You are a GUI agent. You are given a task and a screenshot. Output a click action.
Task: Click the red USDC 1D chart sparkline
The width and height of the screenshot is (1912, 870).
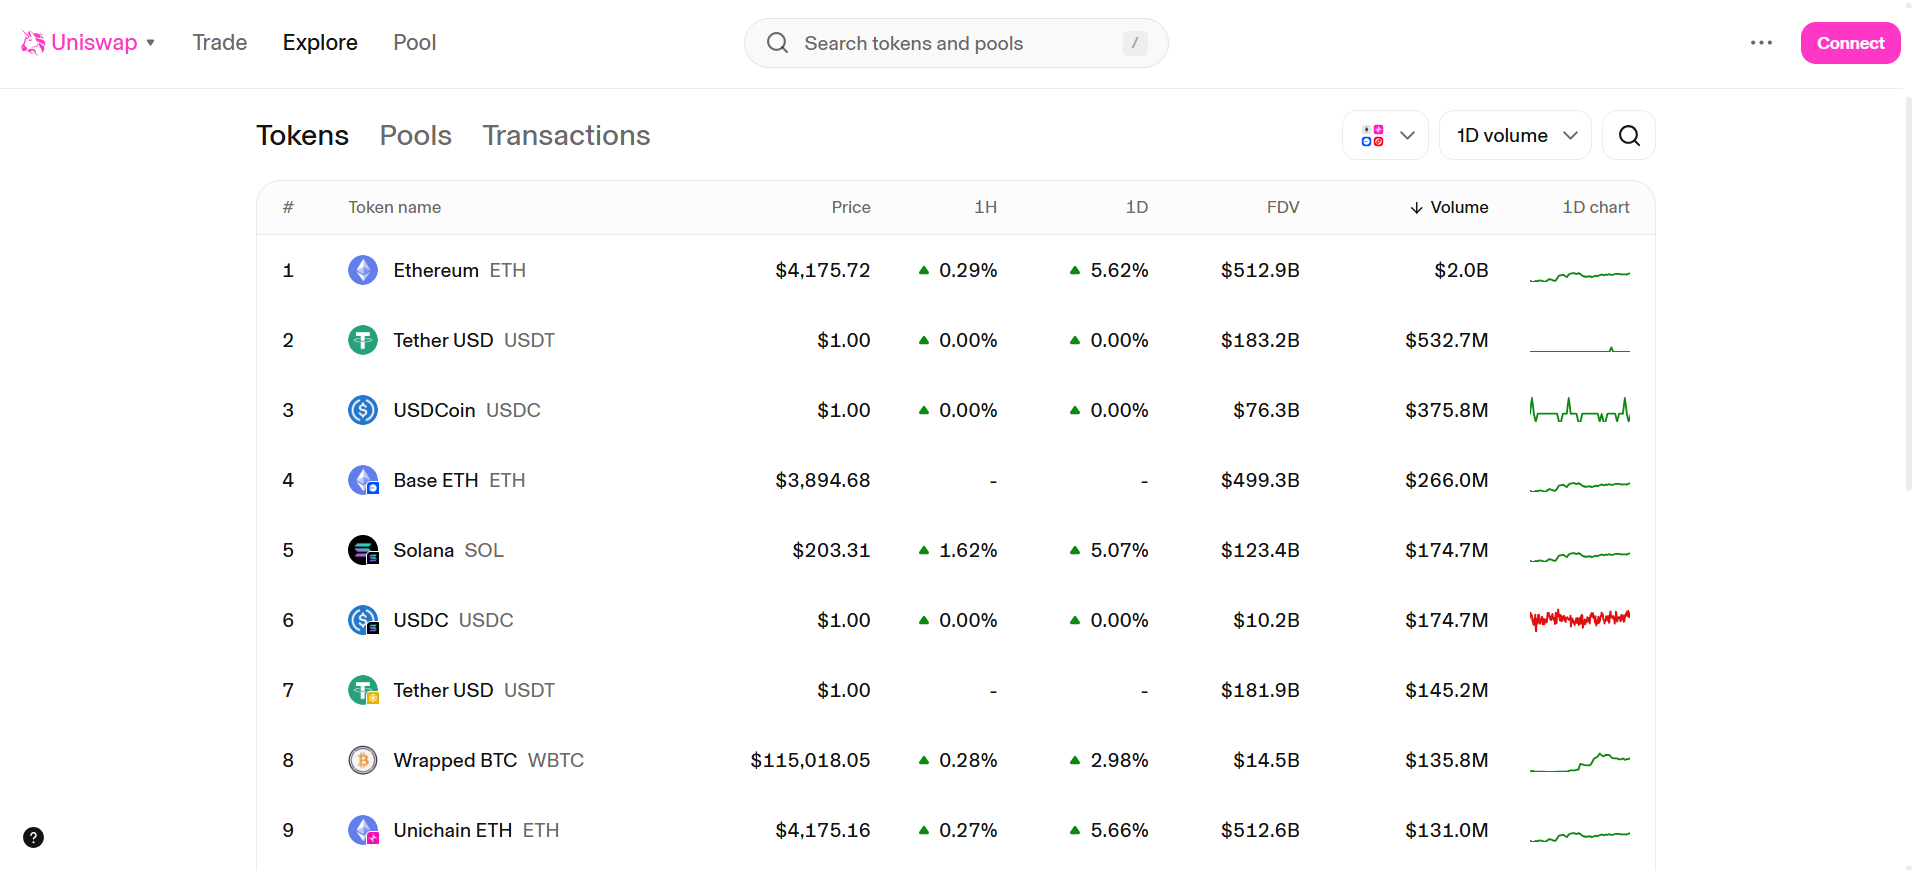(1580, 620)
